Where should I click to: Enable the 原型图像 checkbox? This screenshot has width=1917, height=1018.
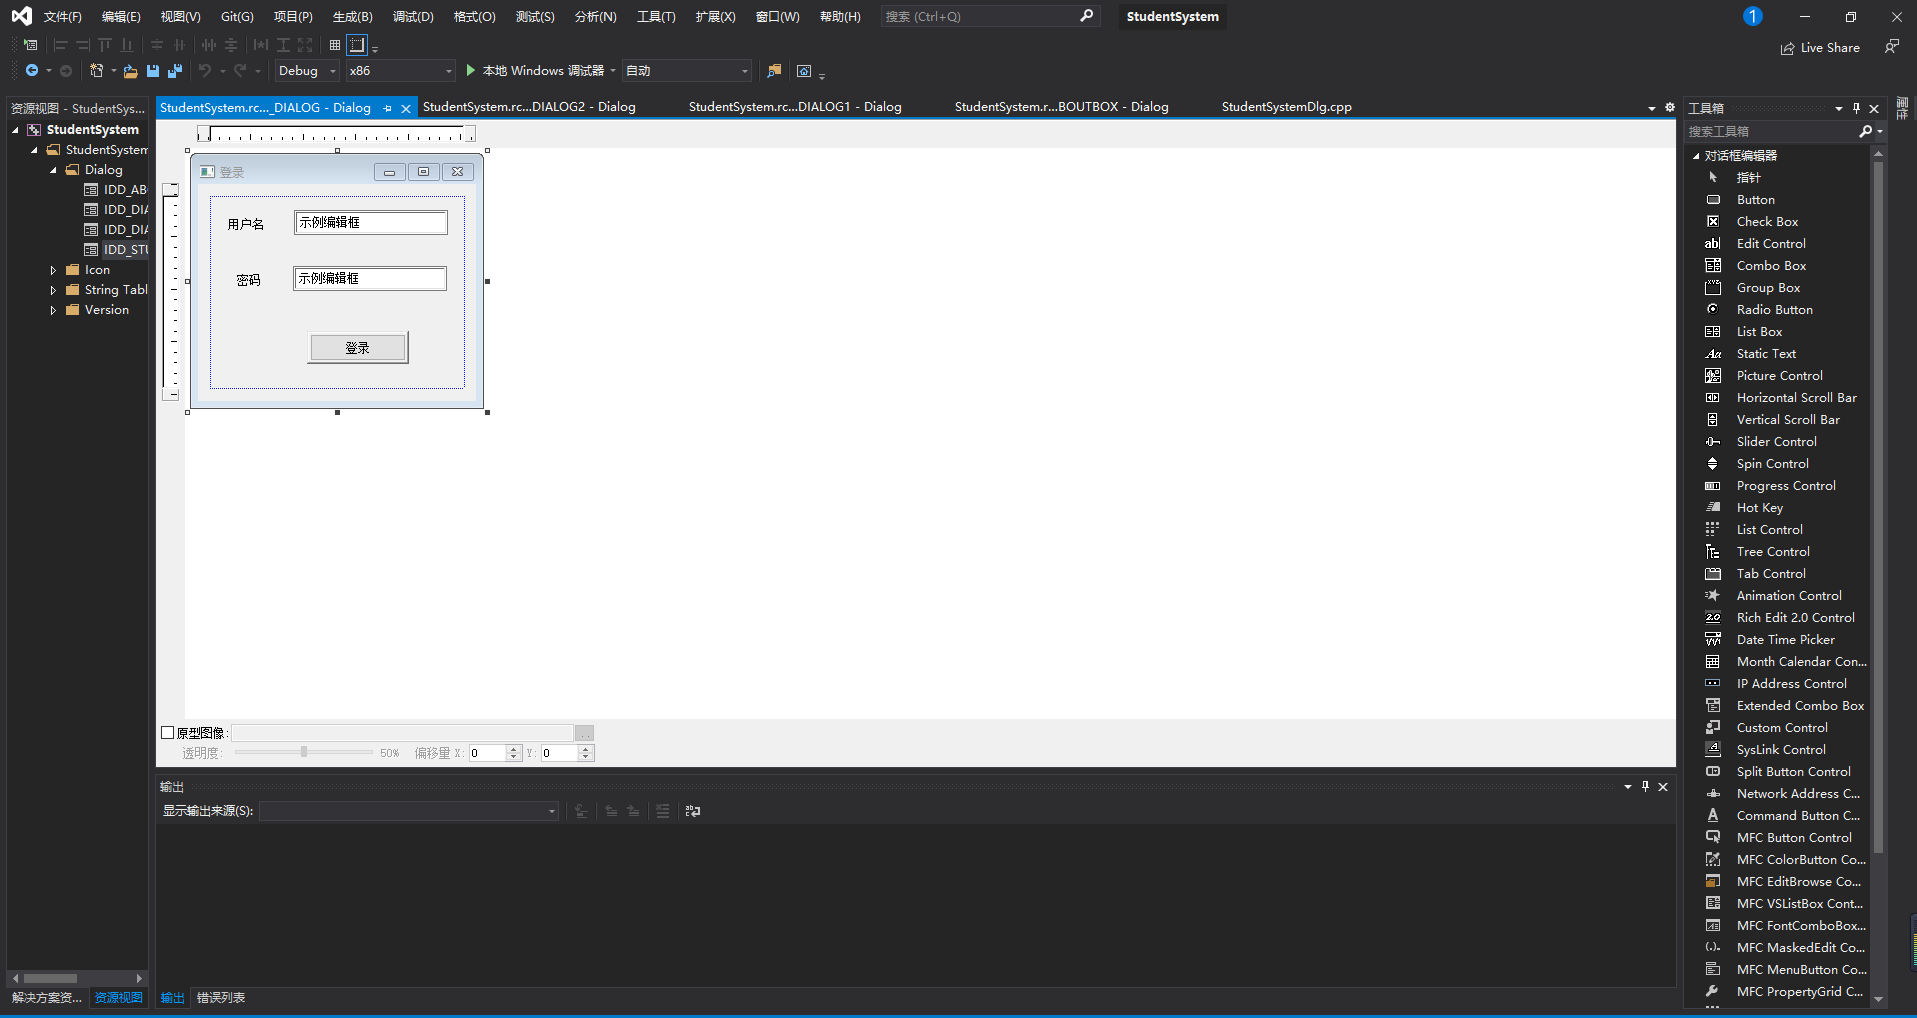tap(168, 733)
